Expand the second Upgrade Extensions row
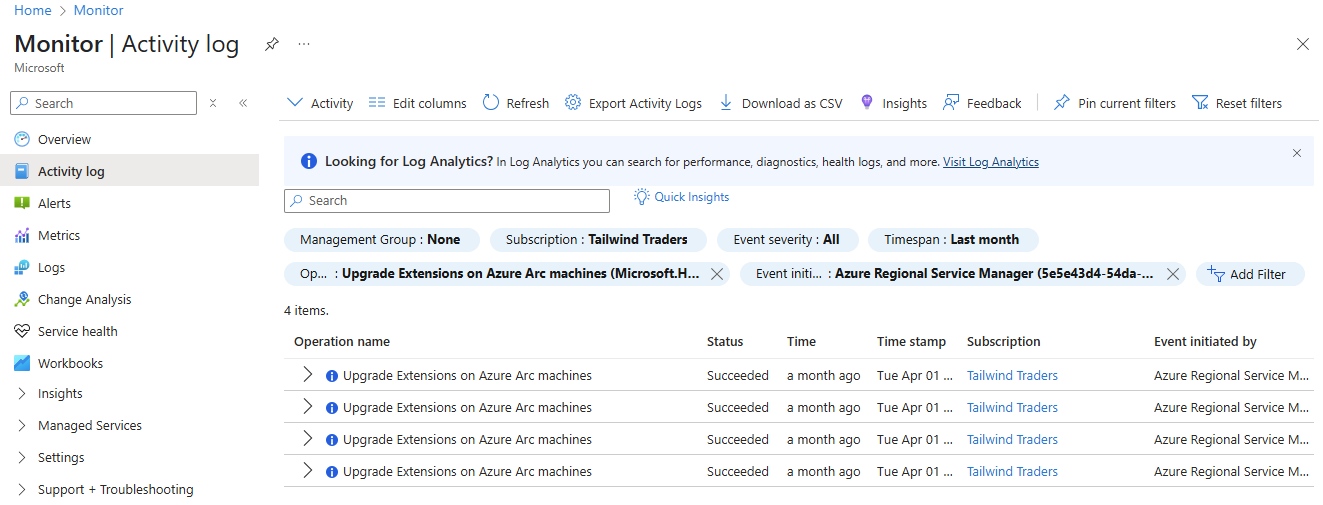1323x505 pixels. point(307,407)
